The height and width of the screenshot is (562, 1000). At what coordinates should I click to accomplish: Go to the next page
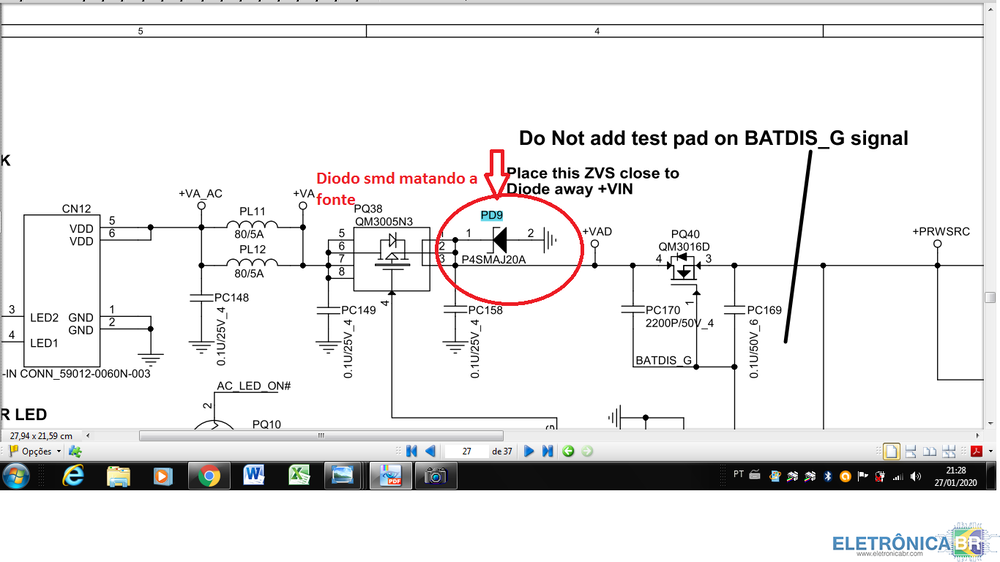point(529,451)
